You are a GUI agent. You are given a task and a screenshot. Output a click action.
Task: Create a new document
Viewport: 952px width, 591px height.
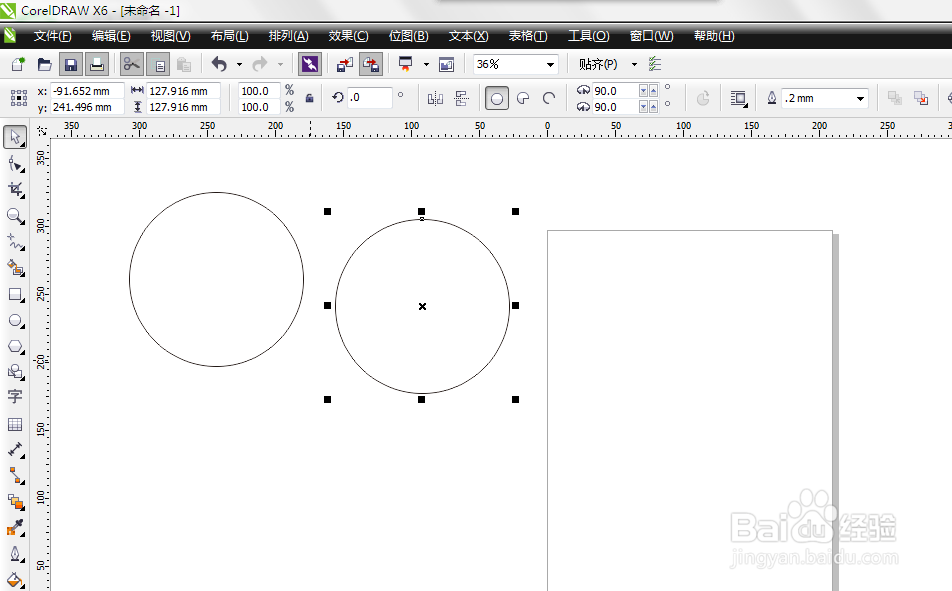(18, 64)
